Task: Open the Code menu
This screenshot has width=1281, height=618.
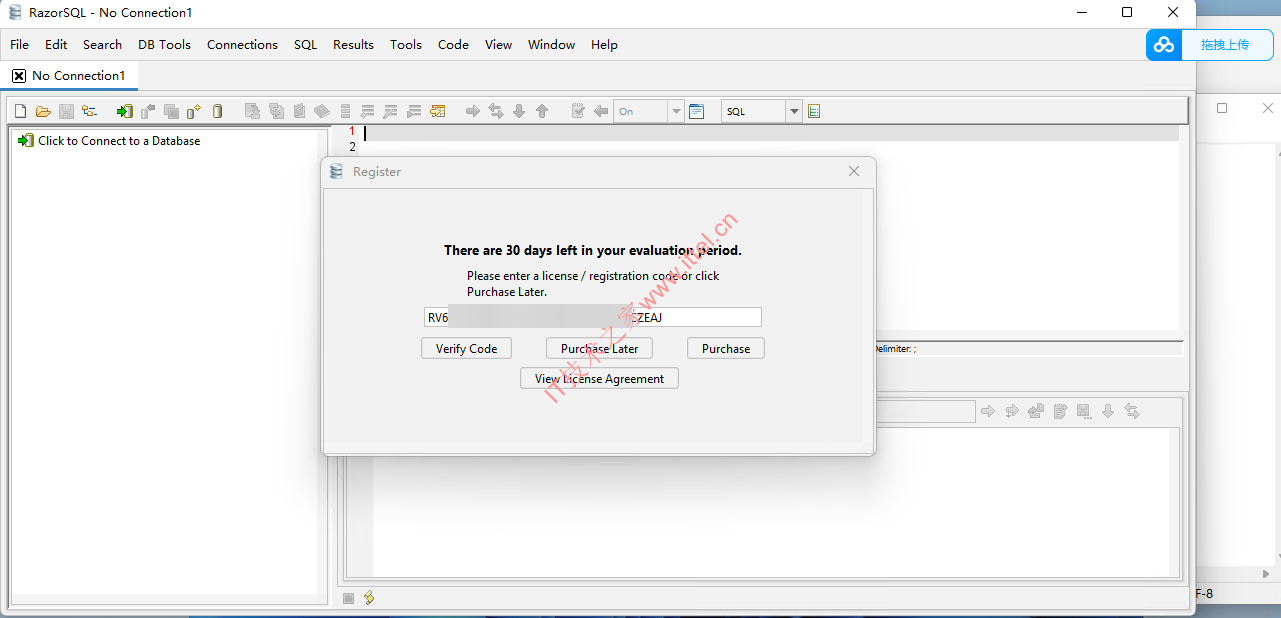Action: click(453, 45)
